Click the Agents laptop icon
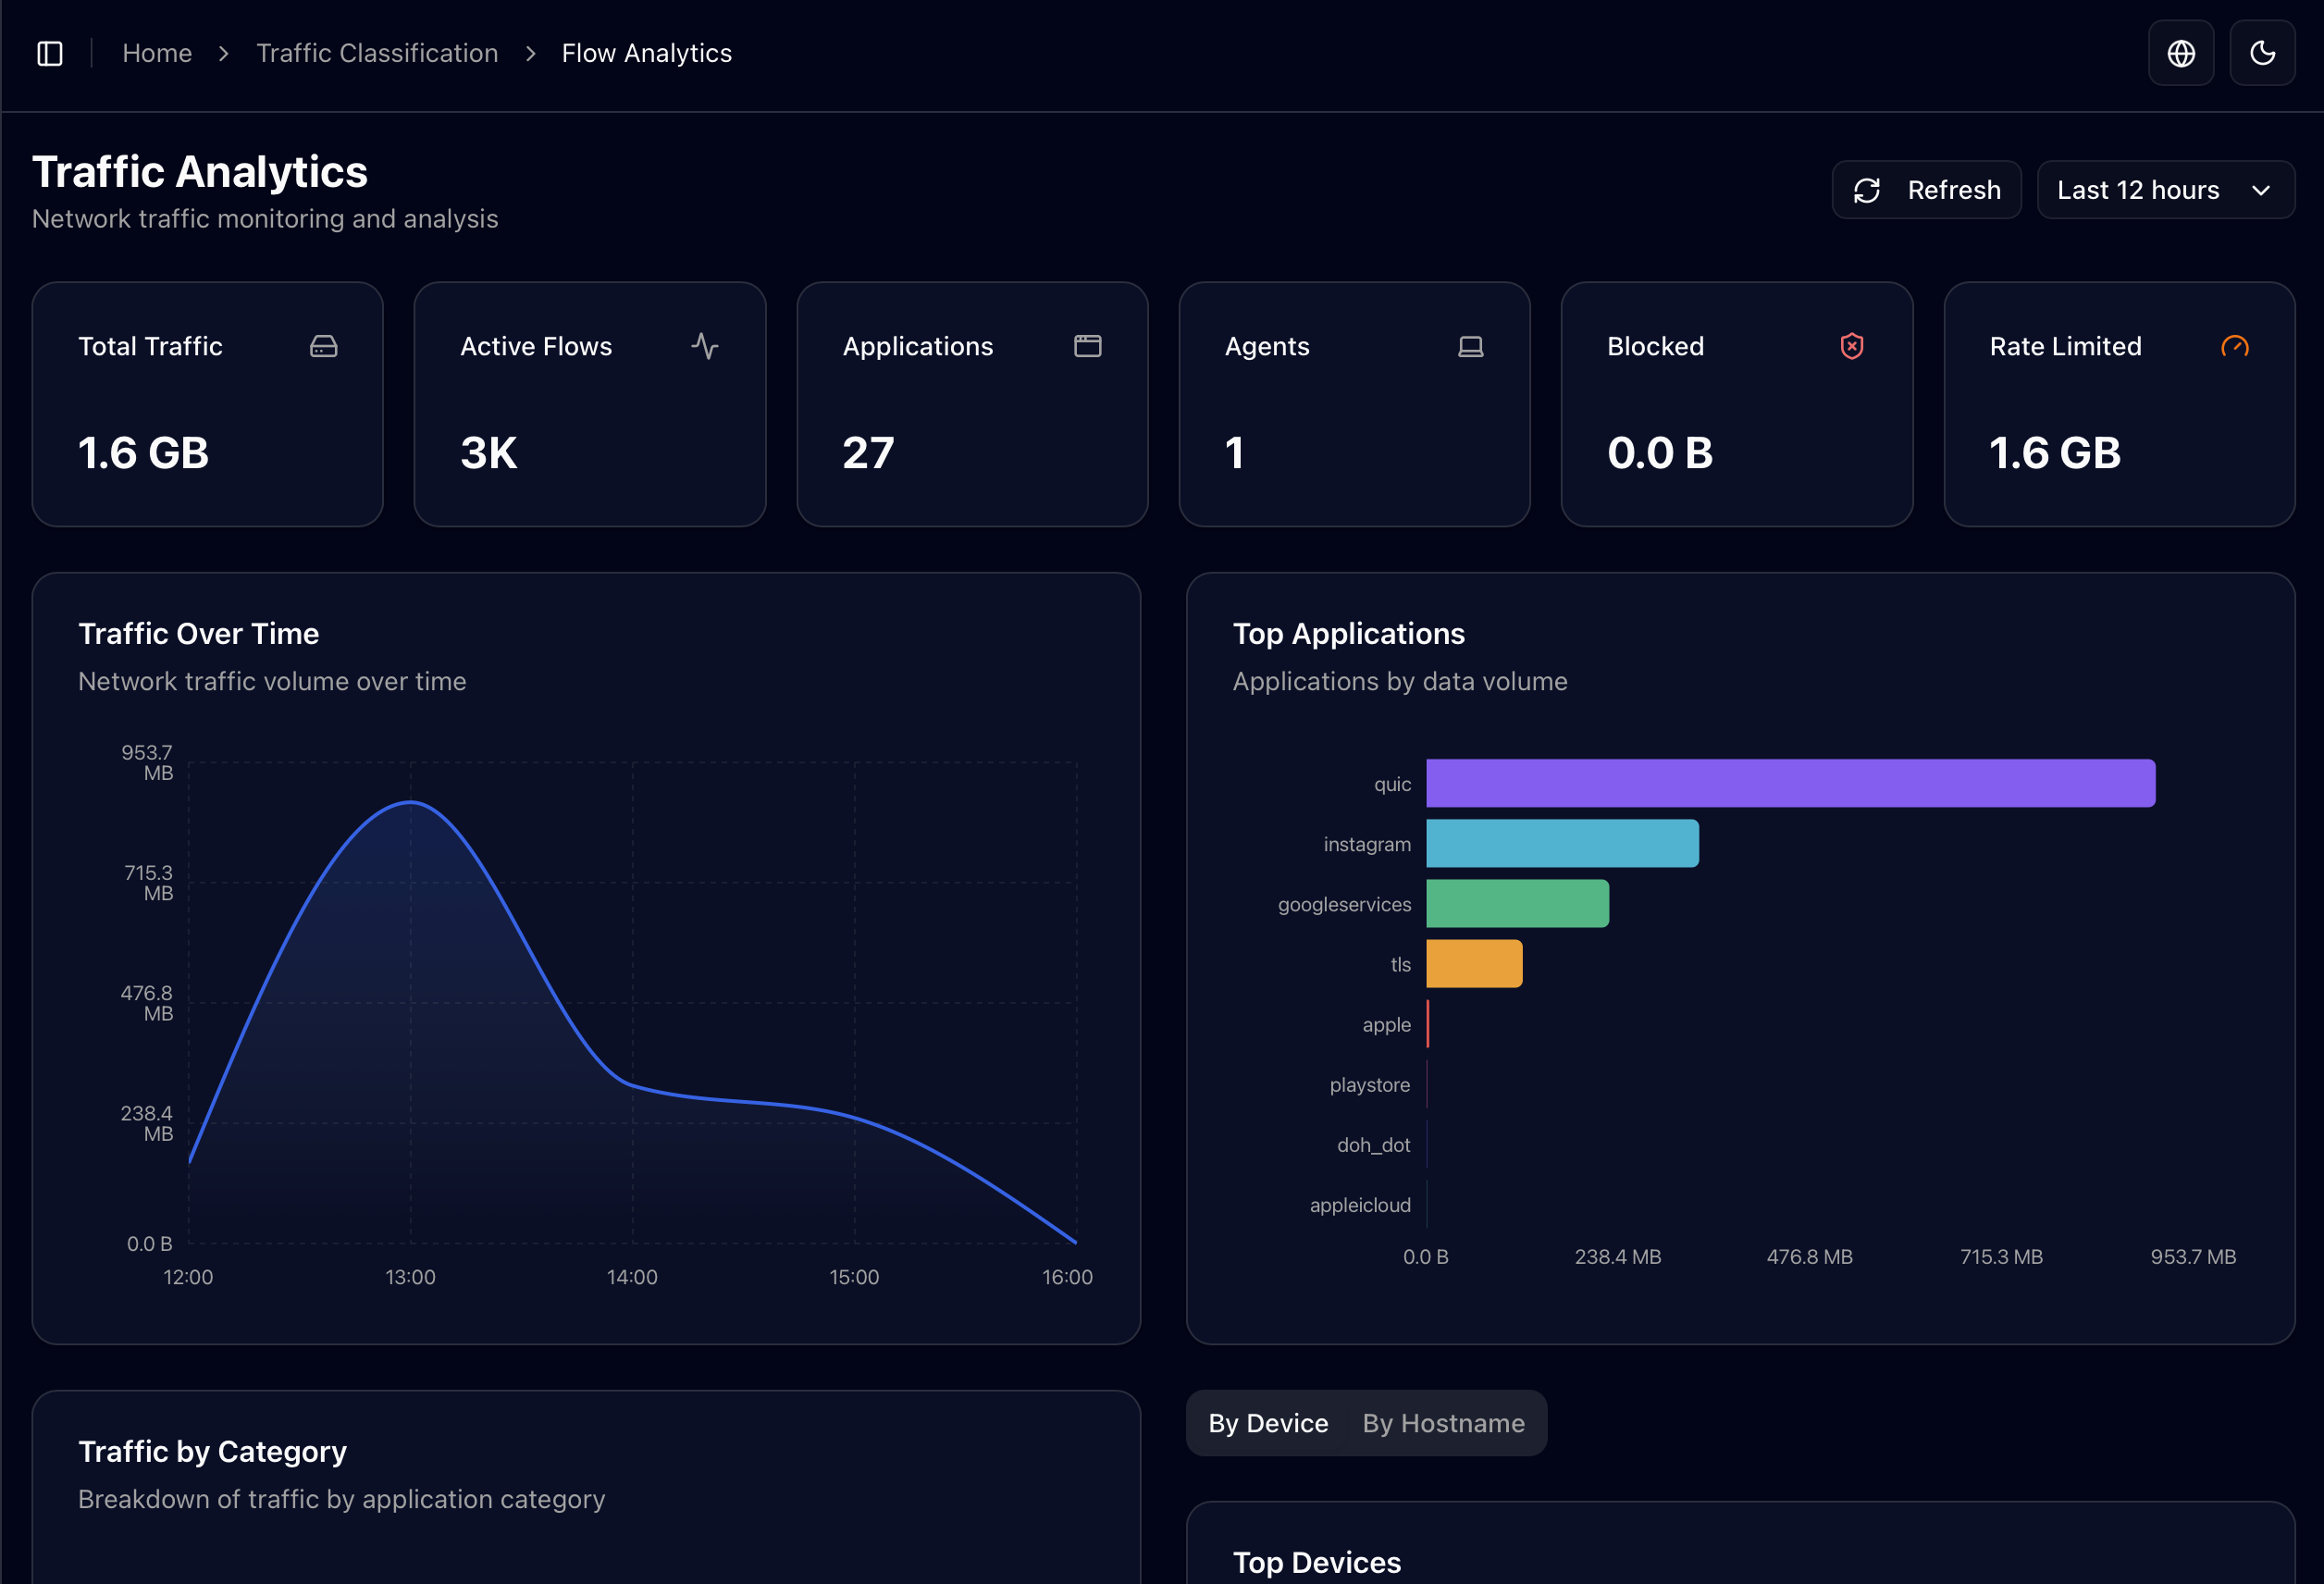Image resolution: width=2324 pixels, height=1584 pixels. tap(1470, 346)
